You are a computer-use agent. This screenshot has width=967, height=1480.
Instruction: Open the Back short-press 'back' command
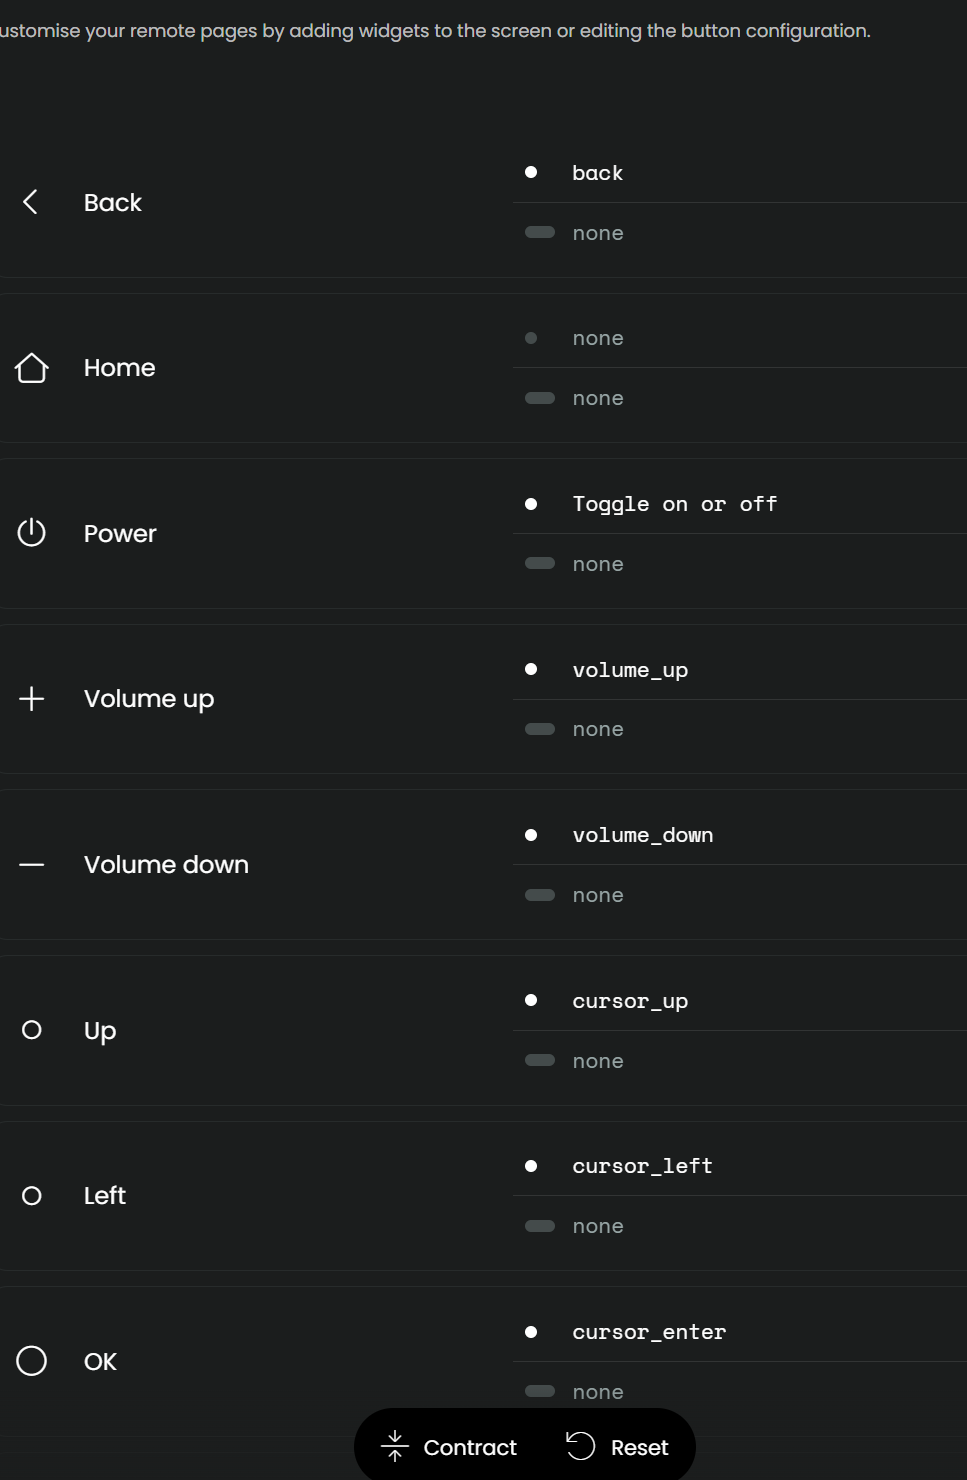tap(598, 173)
